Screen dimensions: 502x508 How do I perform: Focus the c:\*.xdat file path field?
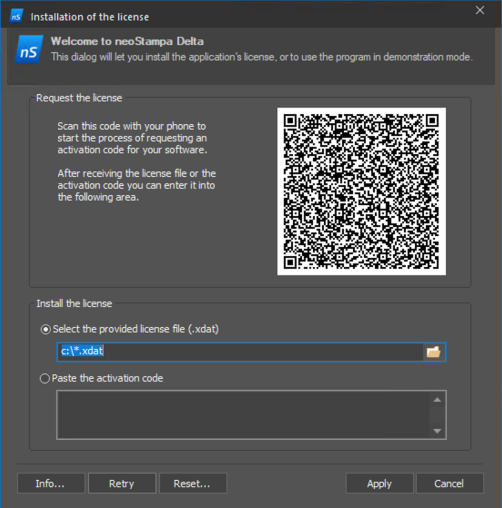point(240,352)
